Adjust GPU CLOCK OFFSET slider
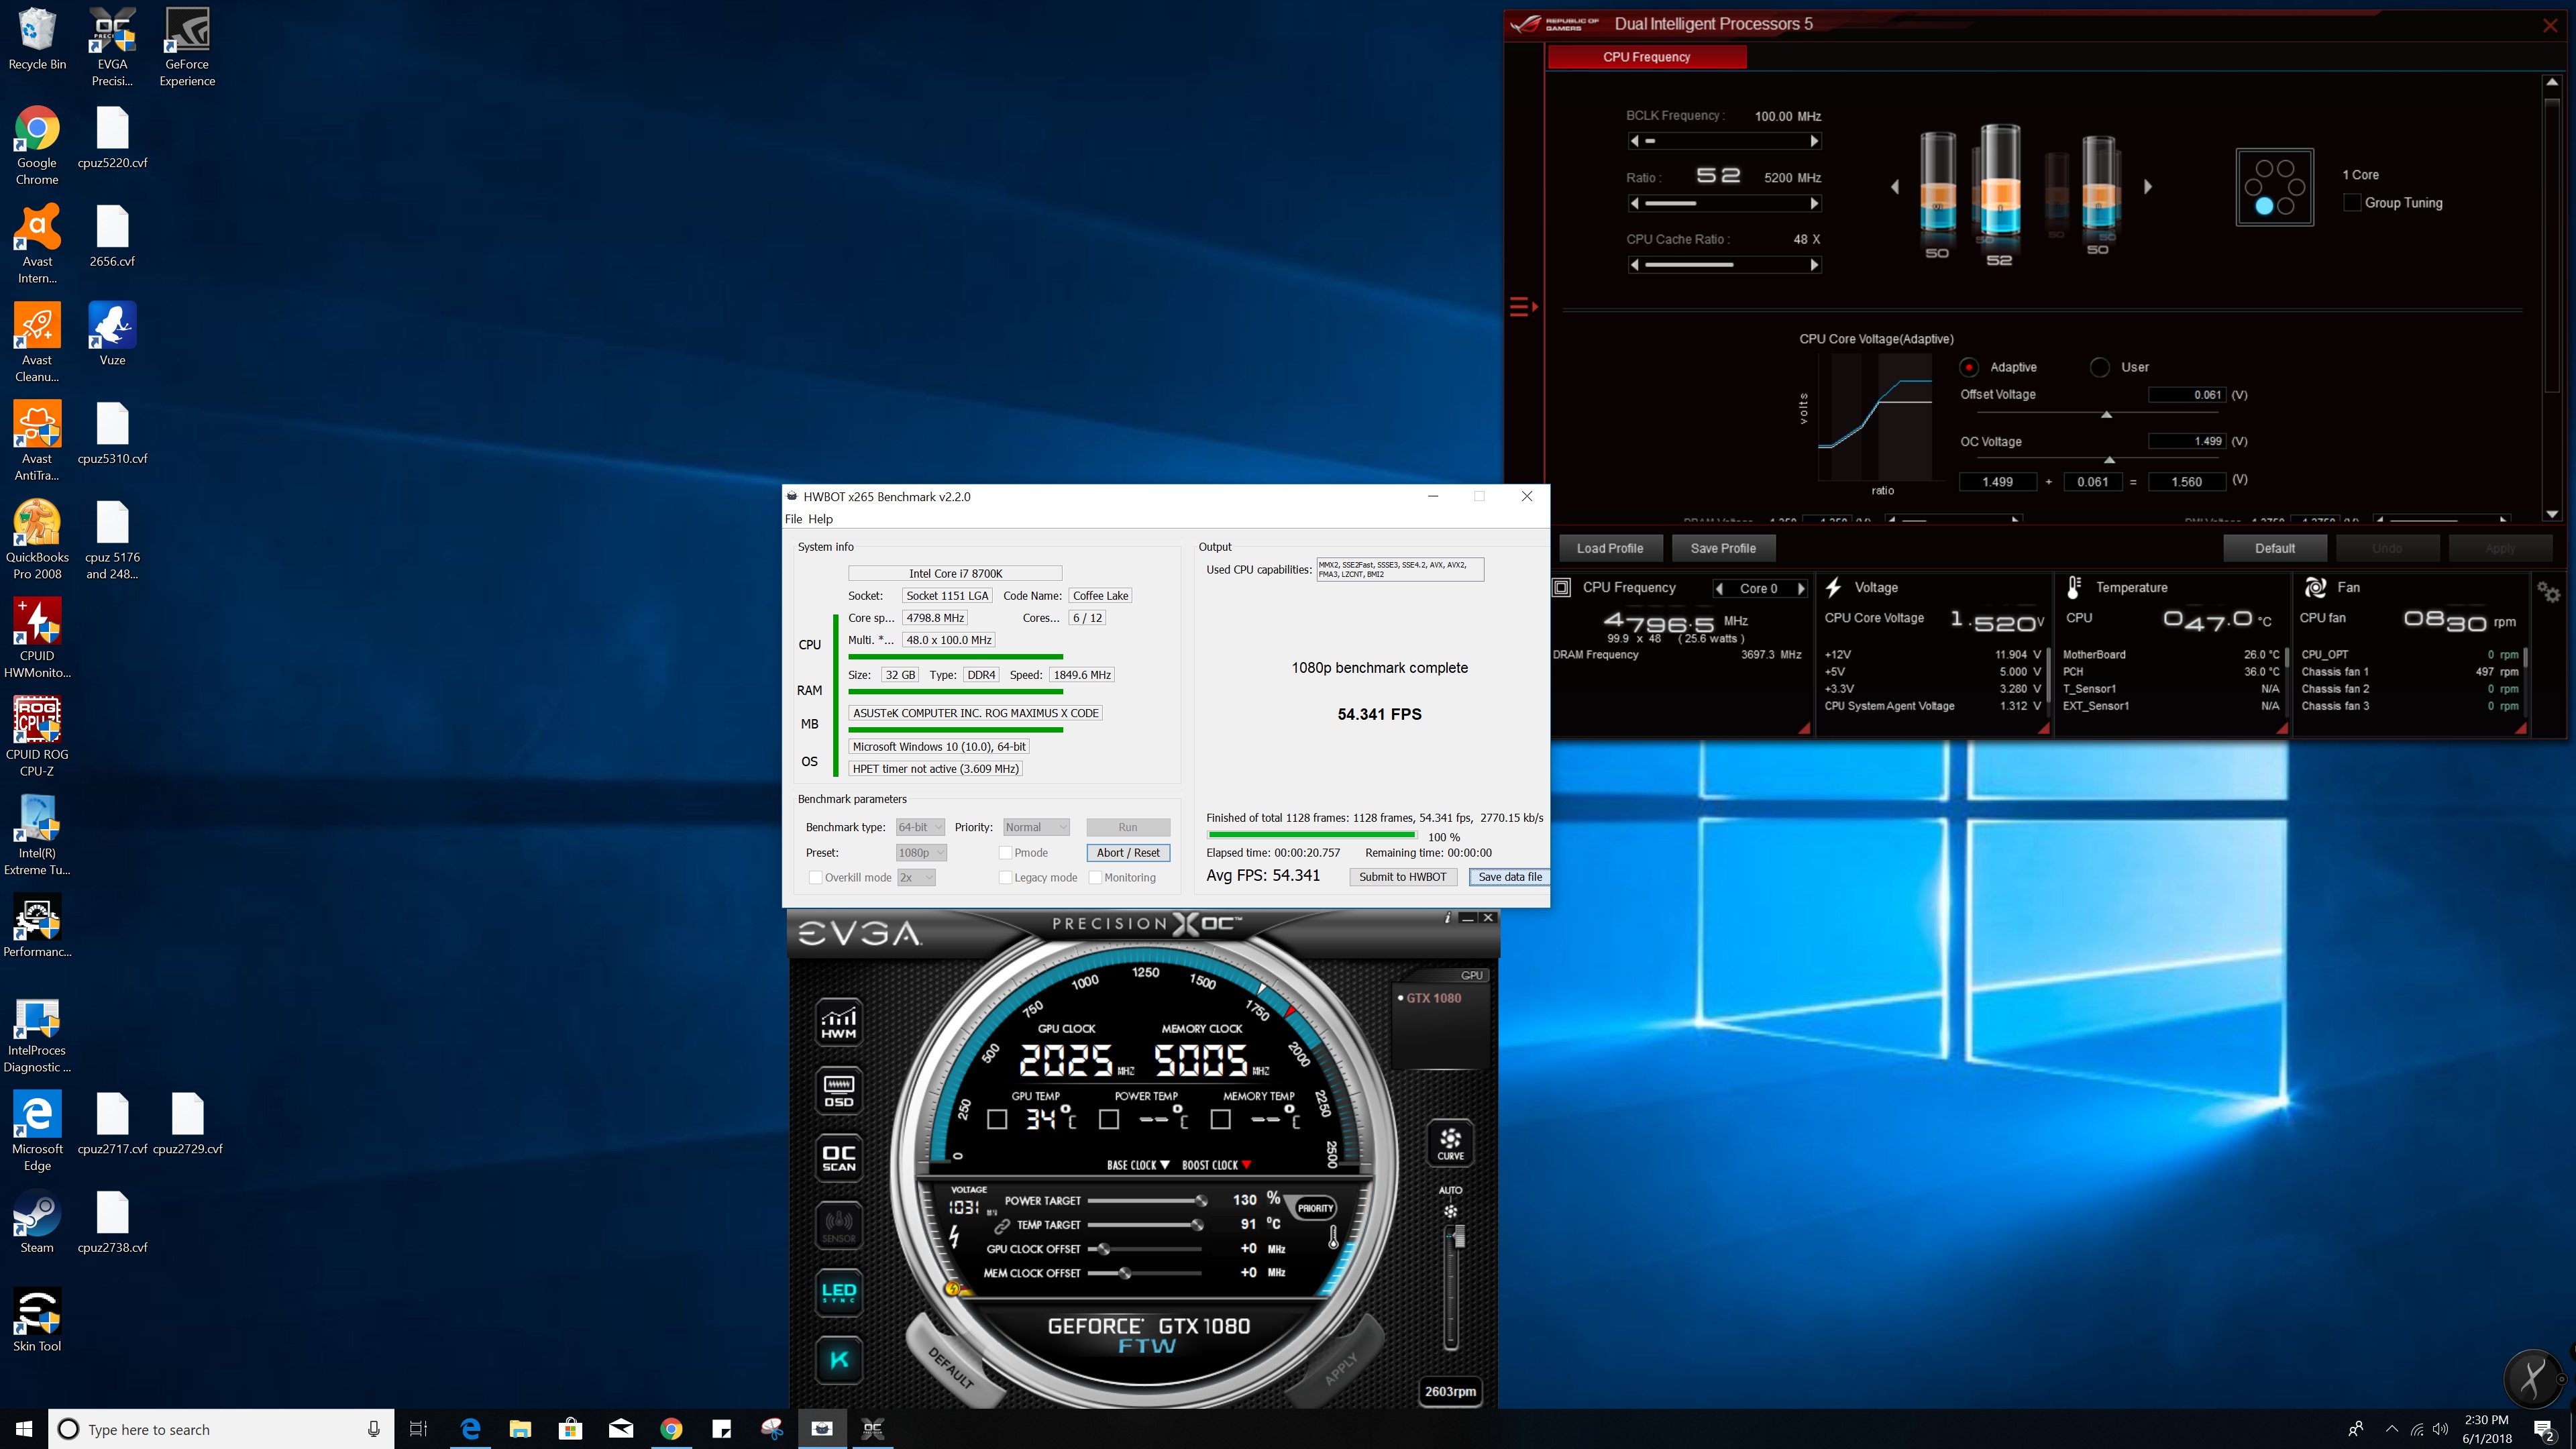Screen dimensions: 2576x1449 click(1146, 1249)
